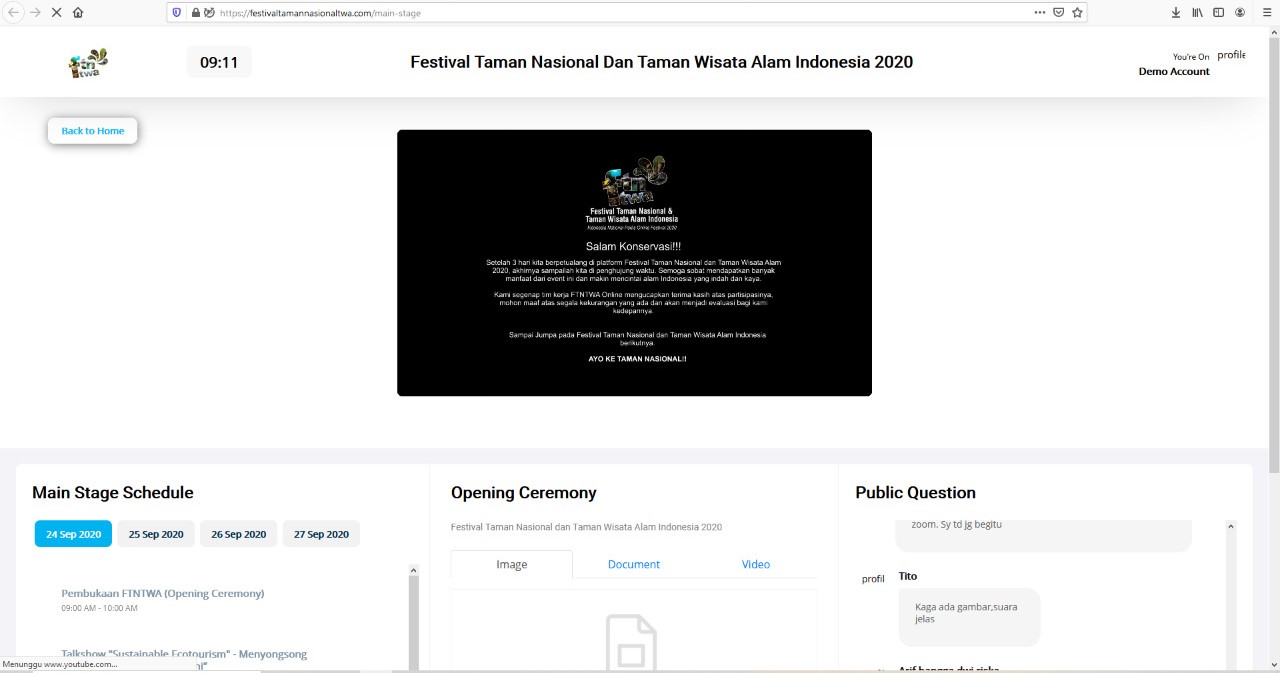
Task: Open the Firefox account icon
Action: (x=1240, y=13)
